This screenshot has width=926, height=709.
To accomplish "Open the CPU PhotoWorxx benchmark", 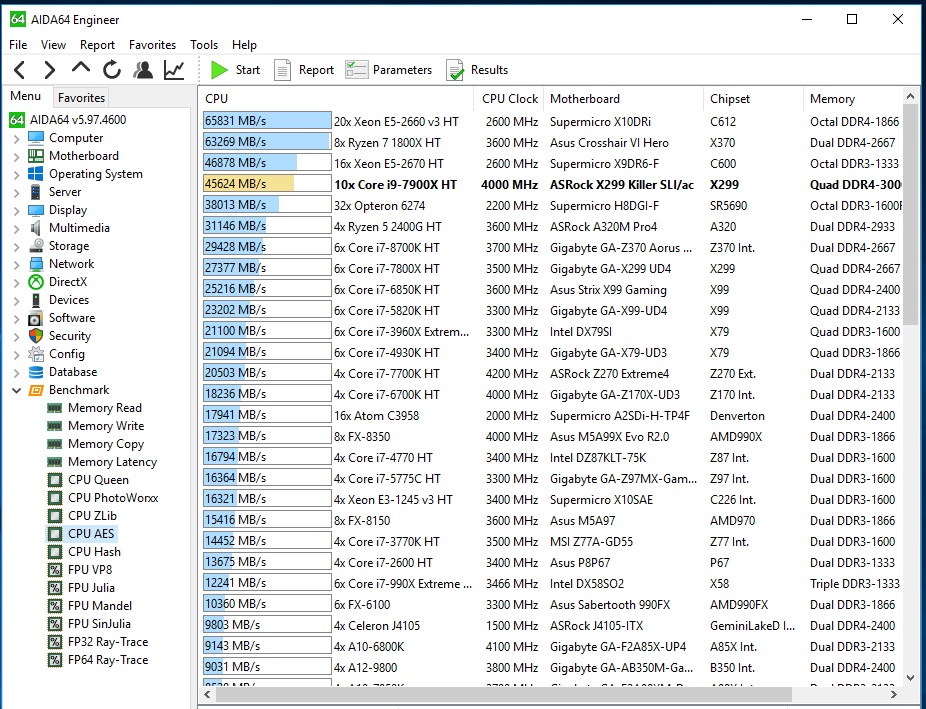I will click(x=103, y=498).
